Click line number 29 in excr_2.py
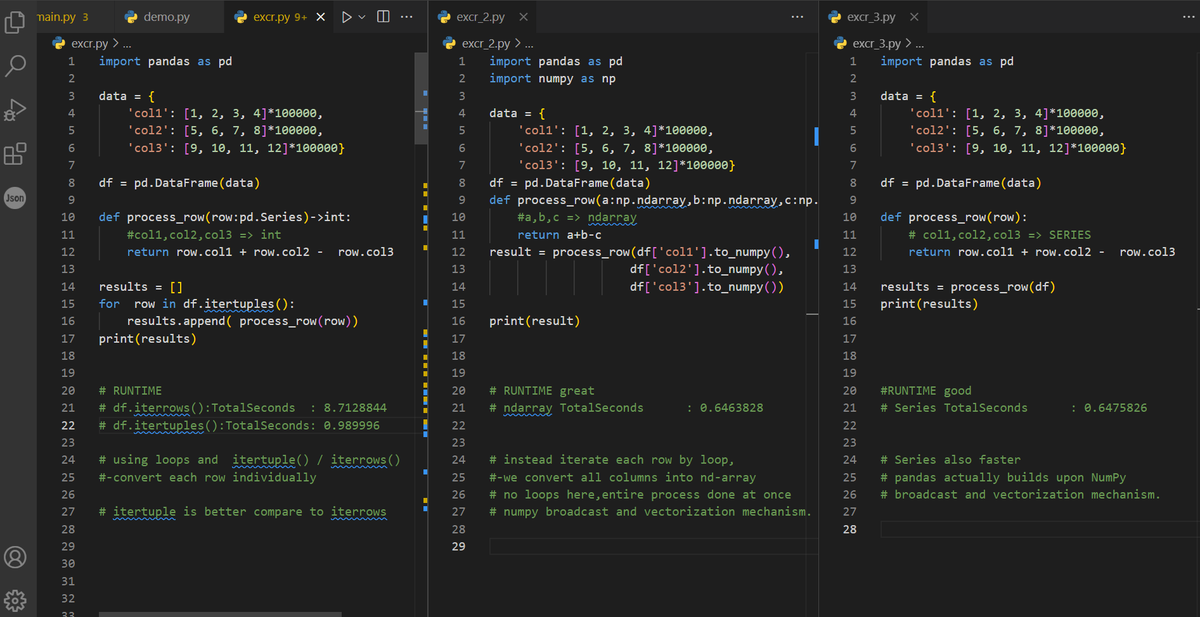The height and width of the screenshot is (617, 1200). click(460, 546)
